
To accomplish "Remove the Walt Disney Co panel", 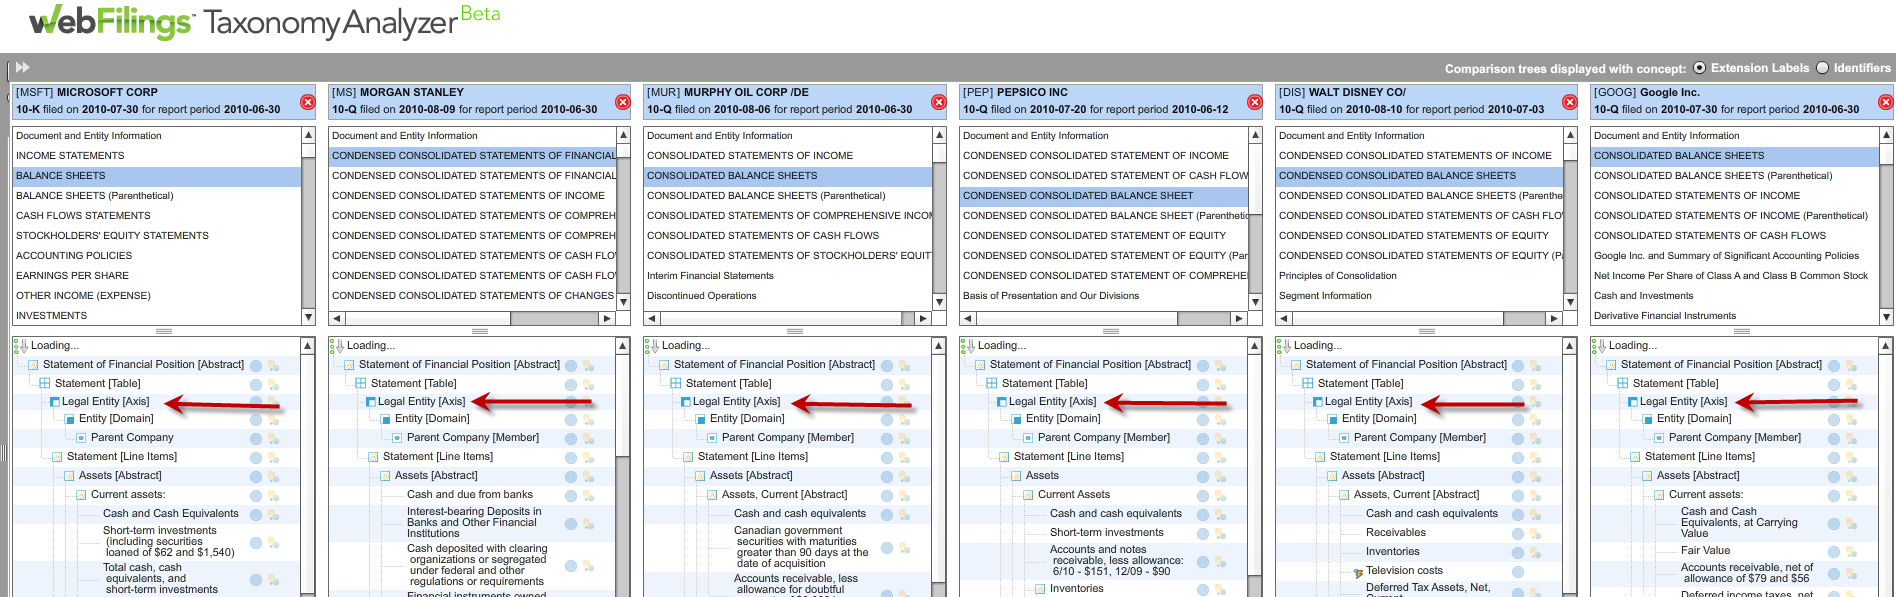I will (1570, 102).
